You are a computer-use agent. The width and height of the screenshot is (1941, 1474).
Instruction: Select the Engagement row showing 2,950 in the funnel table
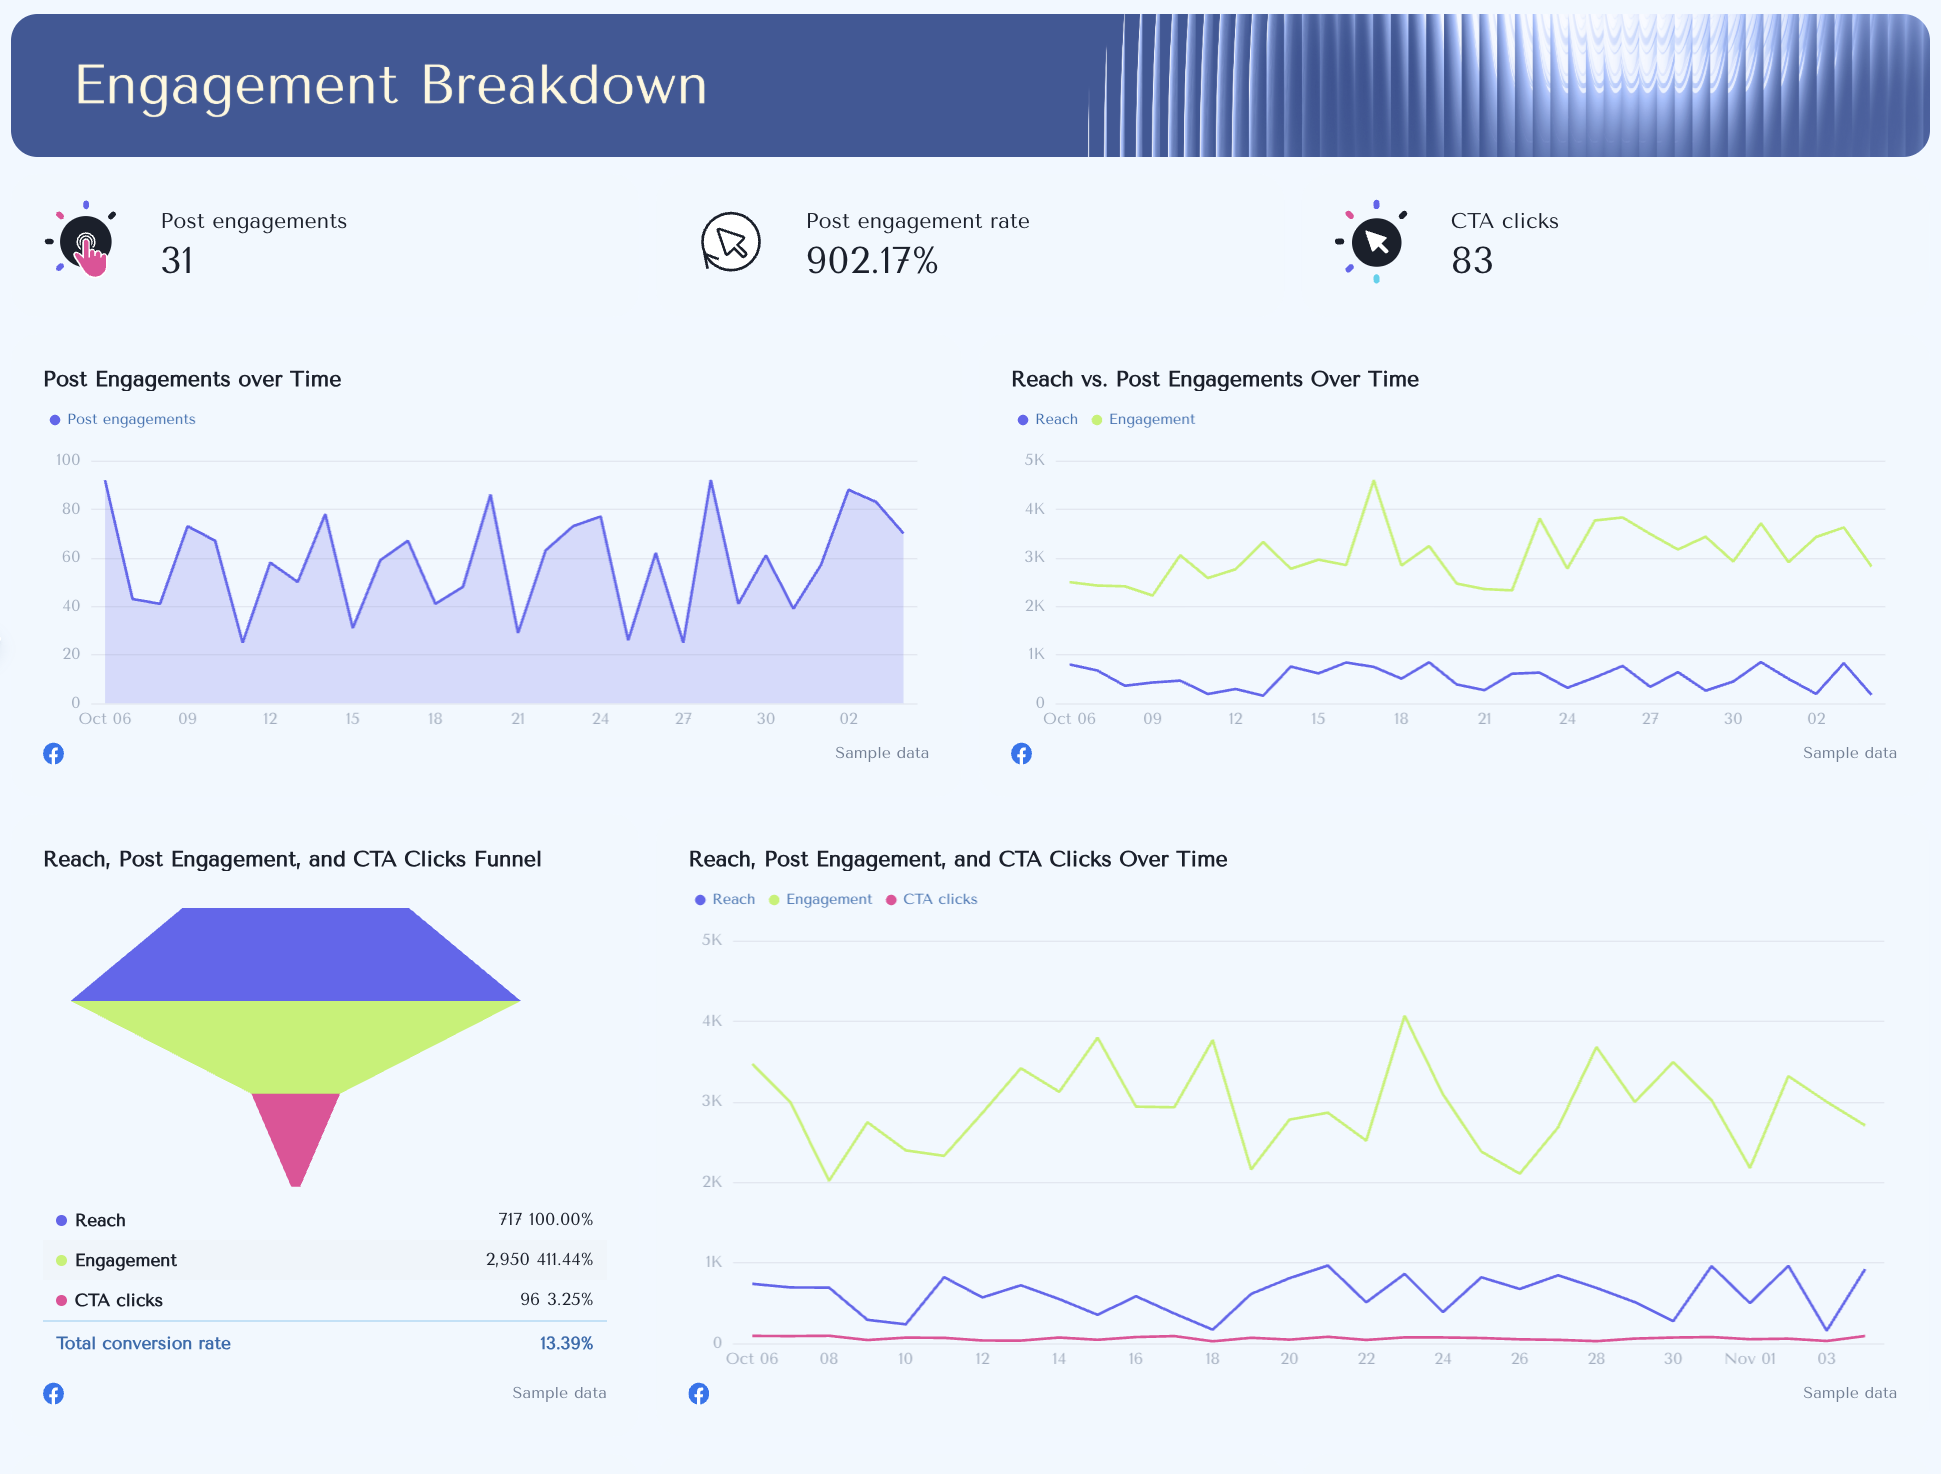(325, 1260)
